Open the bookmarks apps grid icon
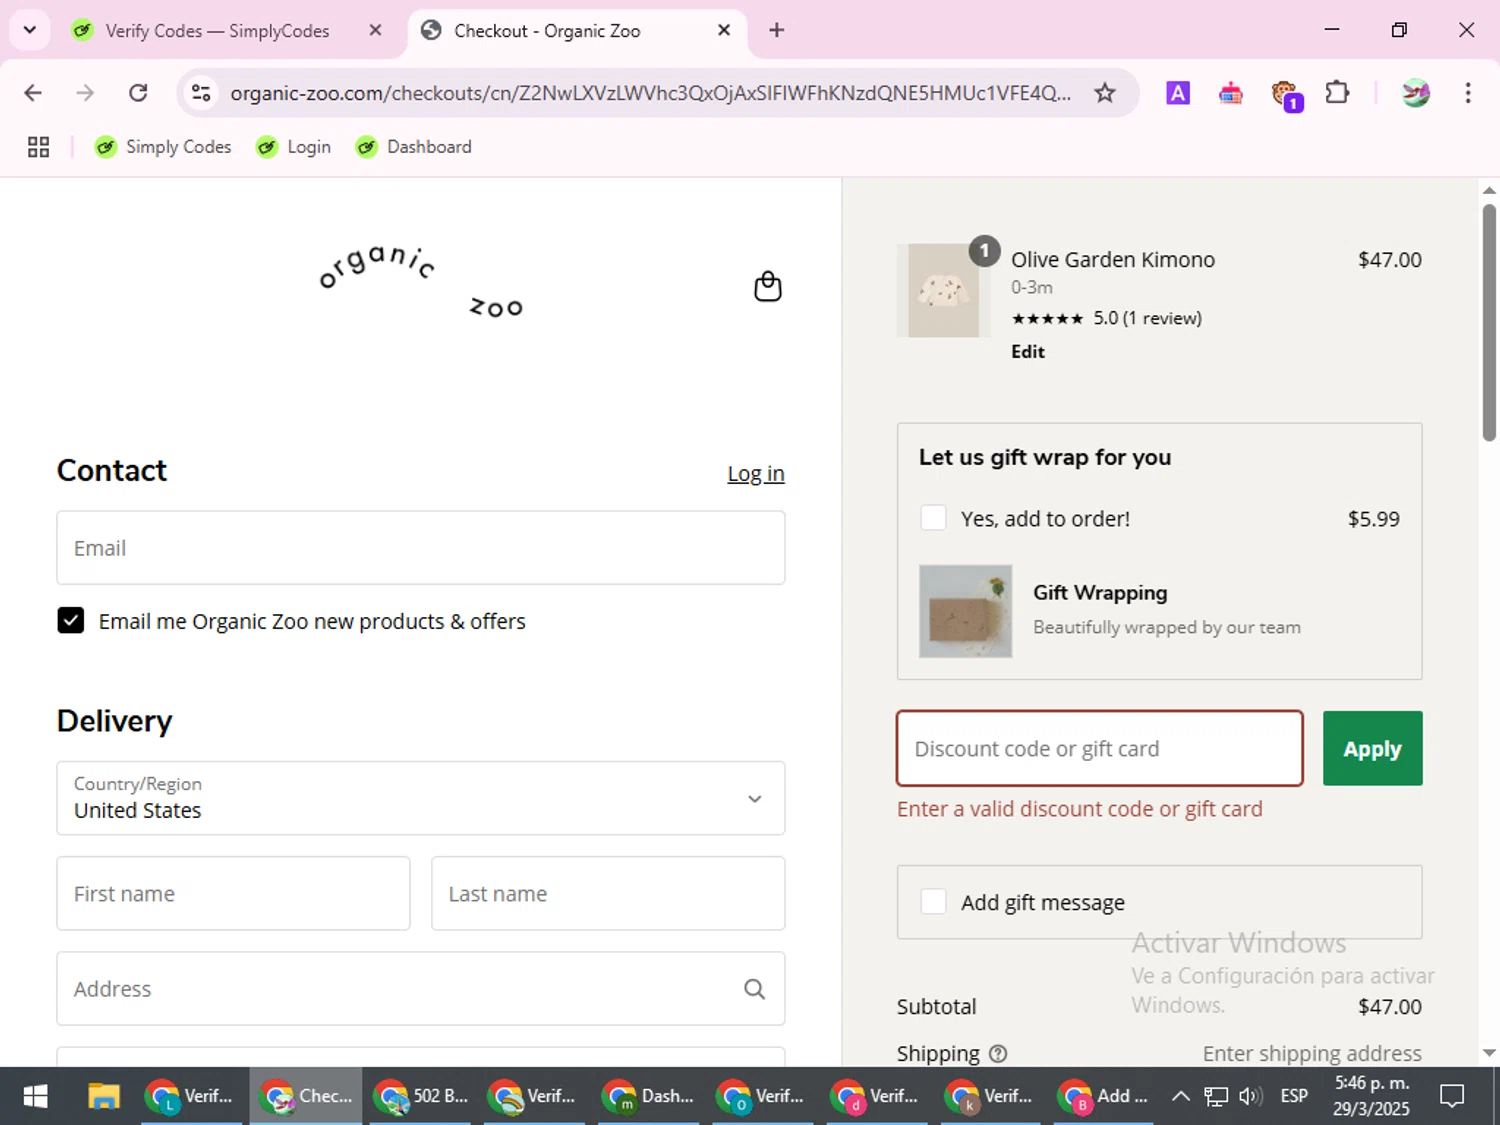1500x1125 pixels. pos(38,147)
